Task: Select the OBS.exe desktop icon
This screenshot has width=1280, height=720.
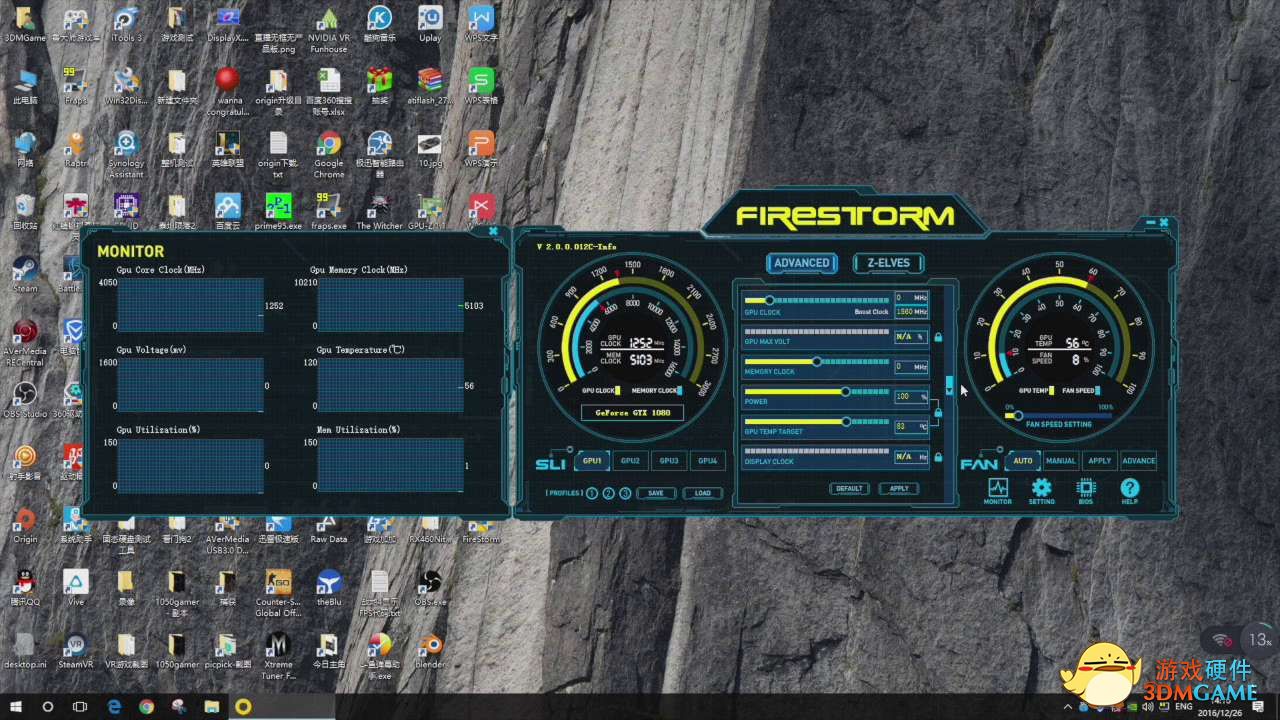Action: point(430,588)
